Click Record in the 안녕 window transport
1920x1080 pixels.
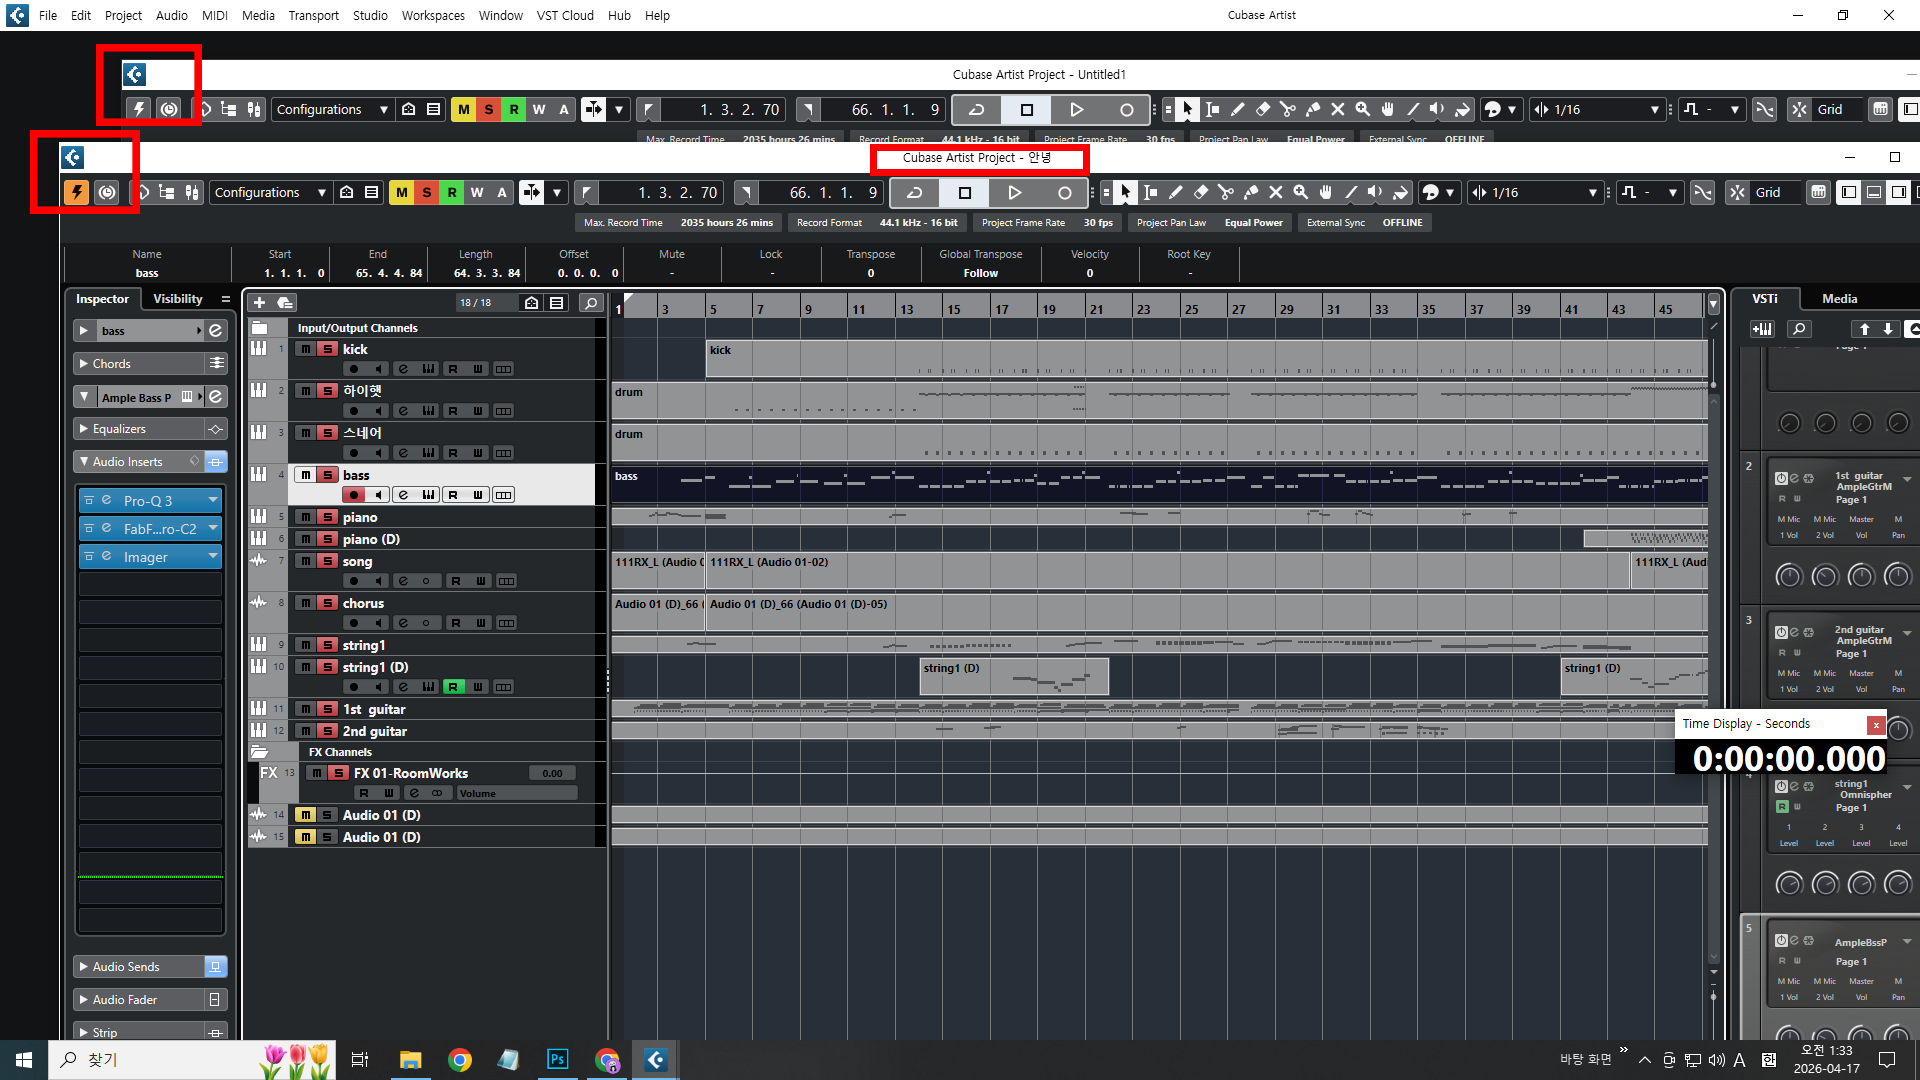pyautogui.click(x=1064, y=193)
